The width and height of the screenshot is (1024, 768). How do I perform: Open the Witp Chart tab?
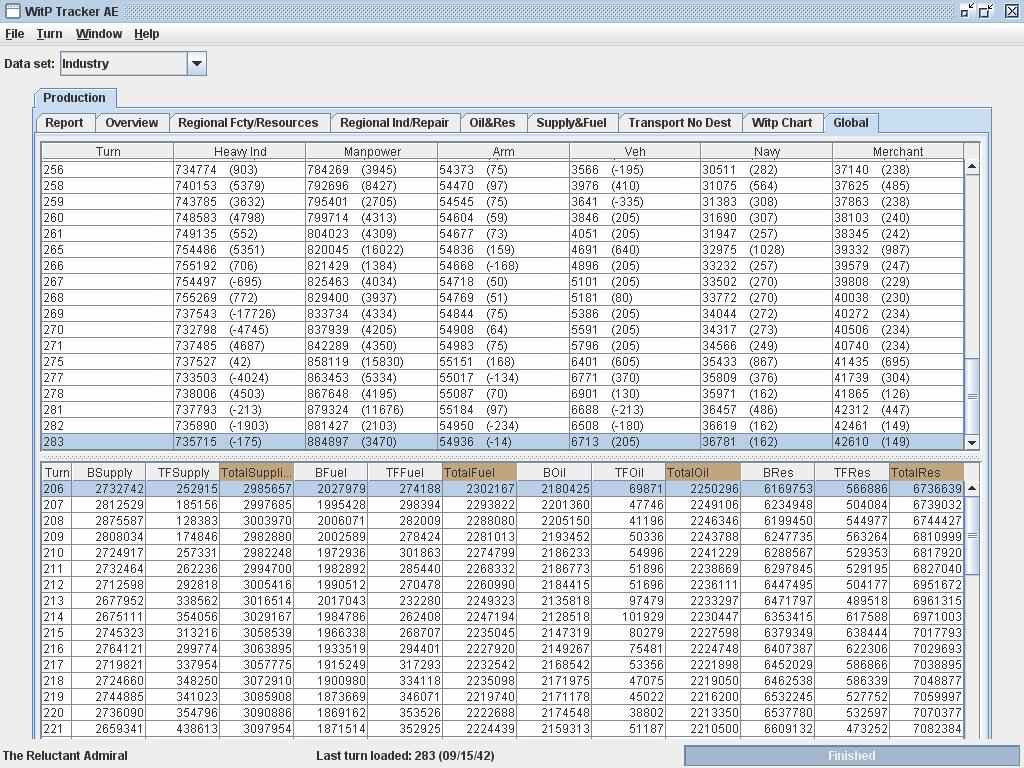coord(782,123)
